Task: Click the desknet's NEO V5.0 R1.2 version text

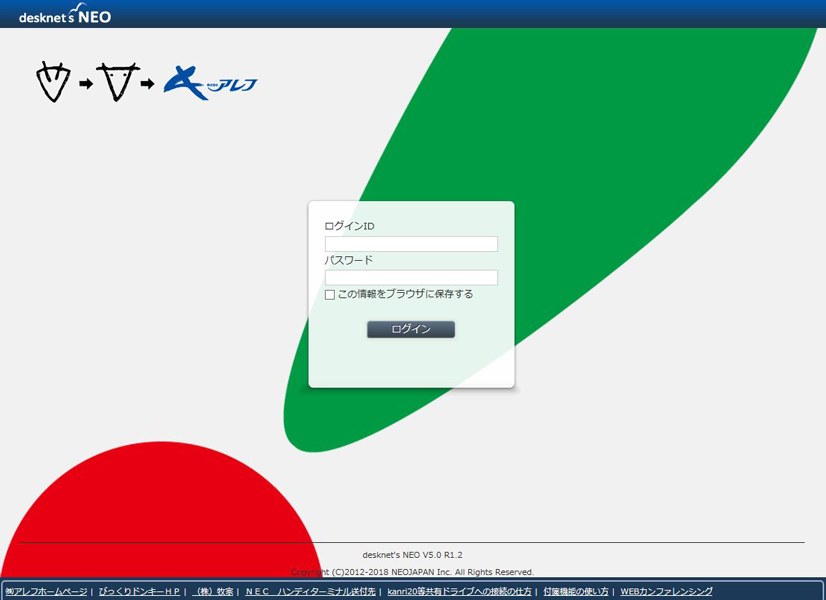Action: pos(412,554)
